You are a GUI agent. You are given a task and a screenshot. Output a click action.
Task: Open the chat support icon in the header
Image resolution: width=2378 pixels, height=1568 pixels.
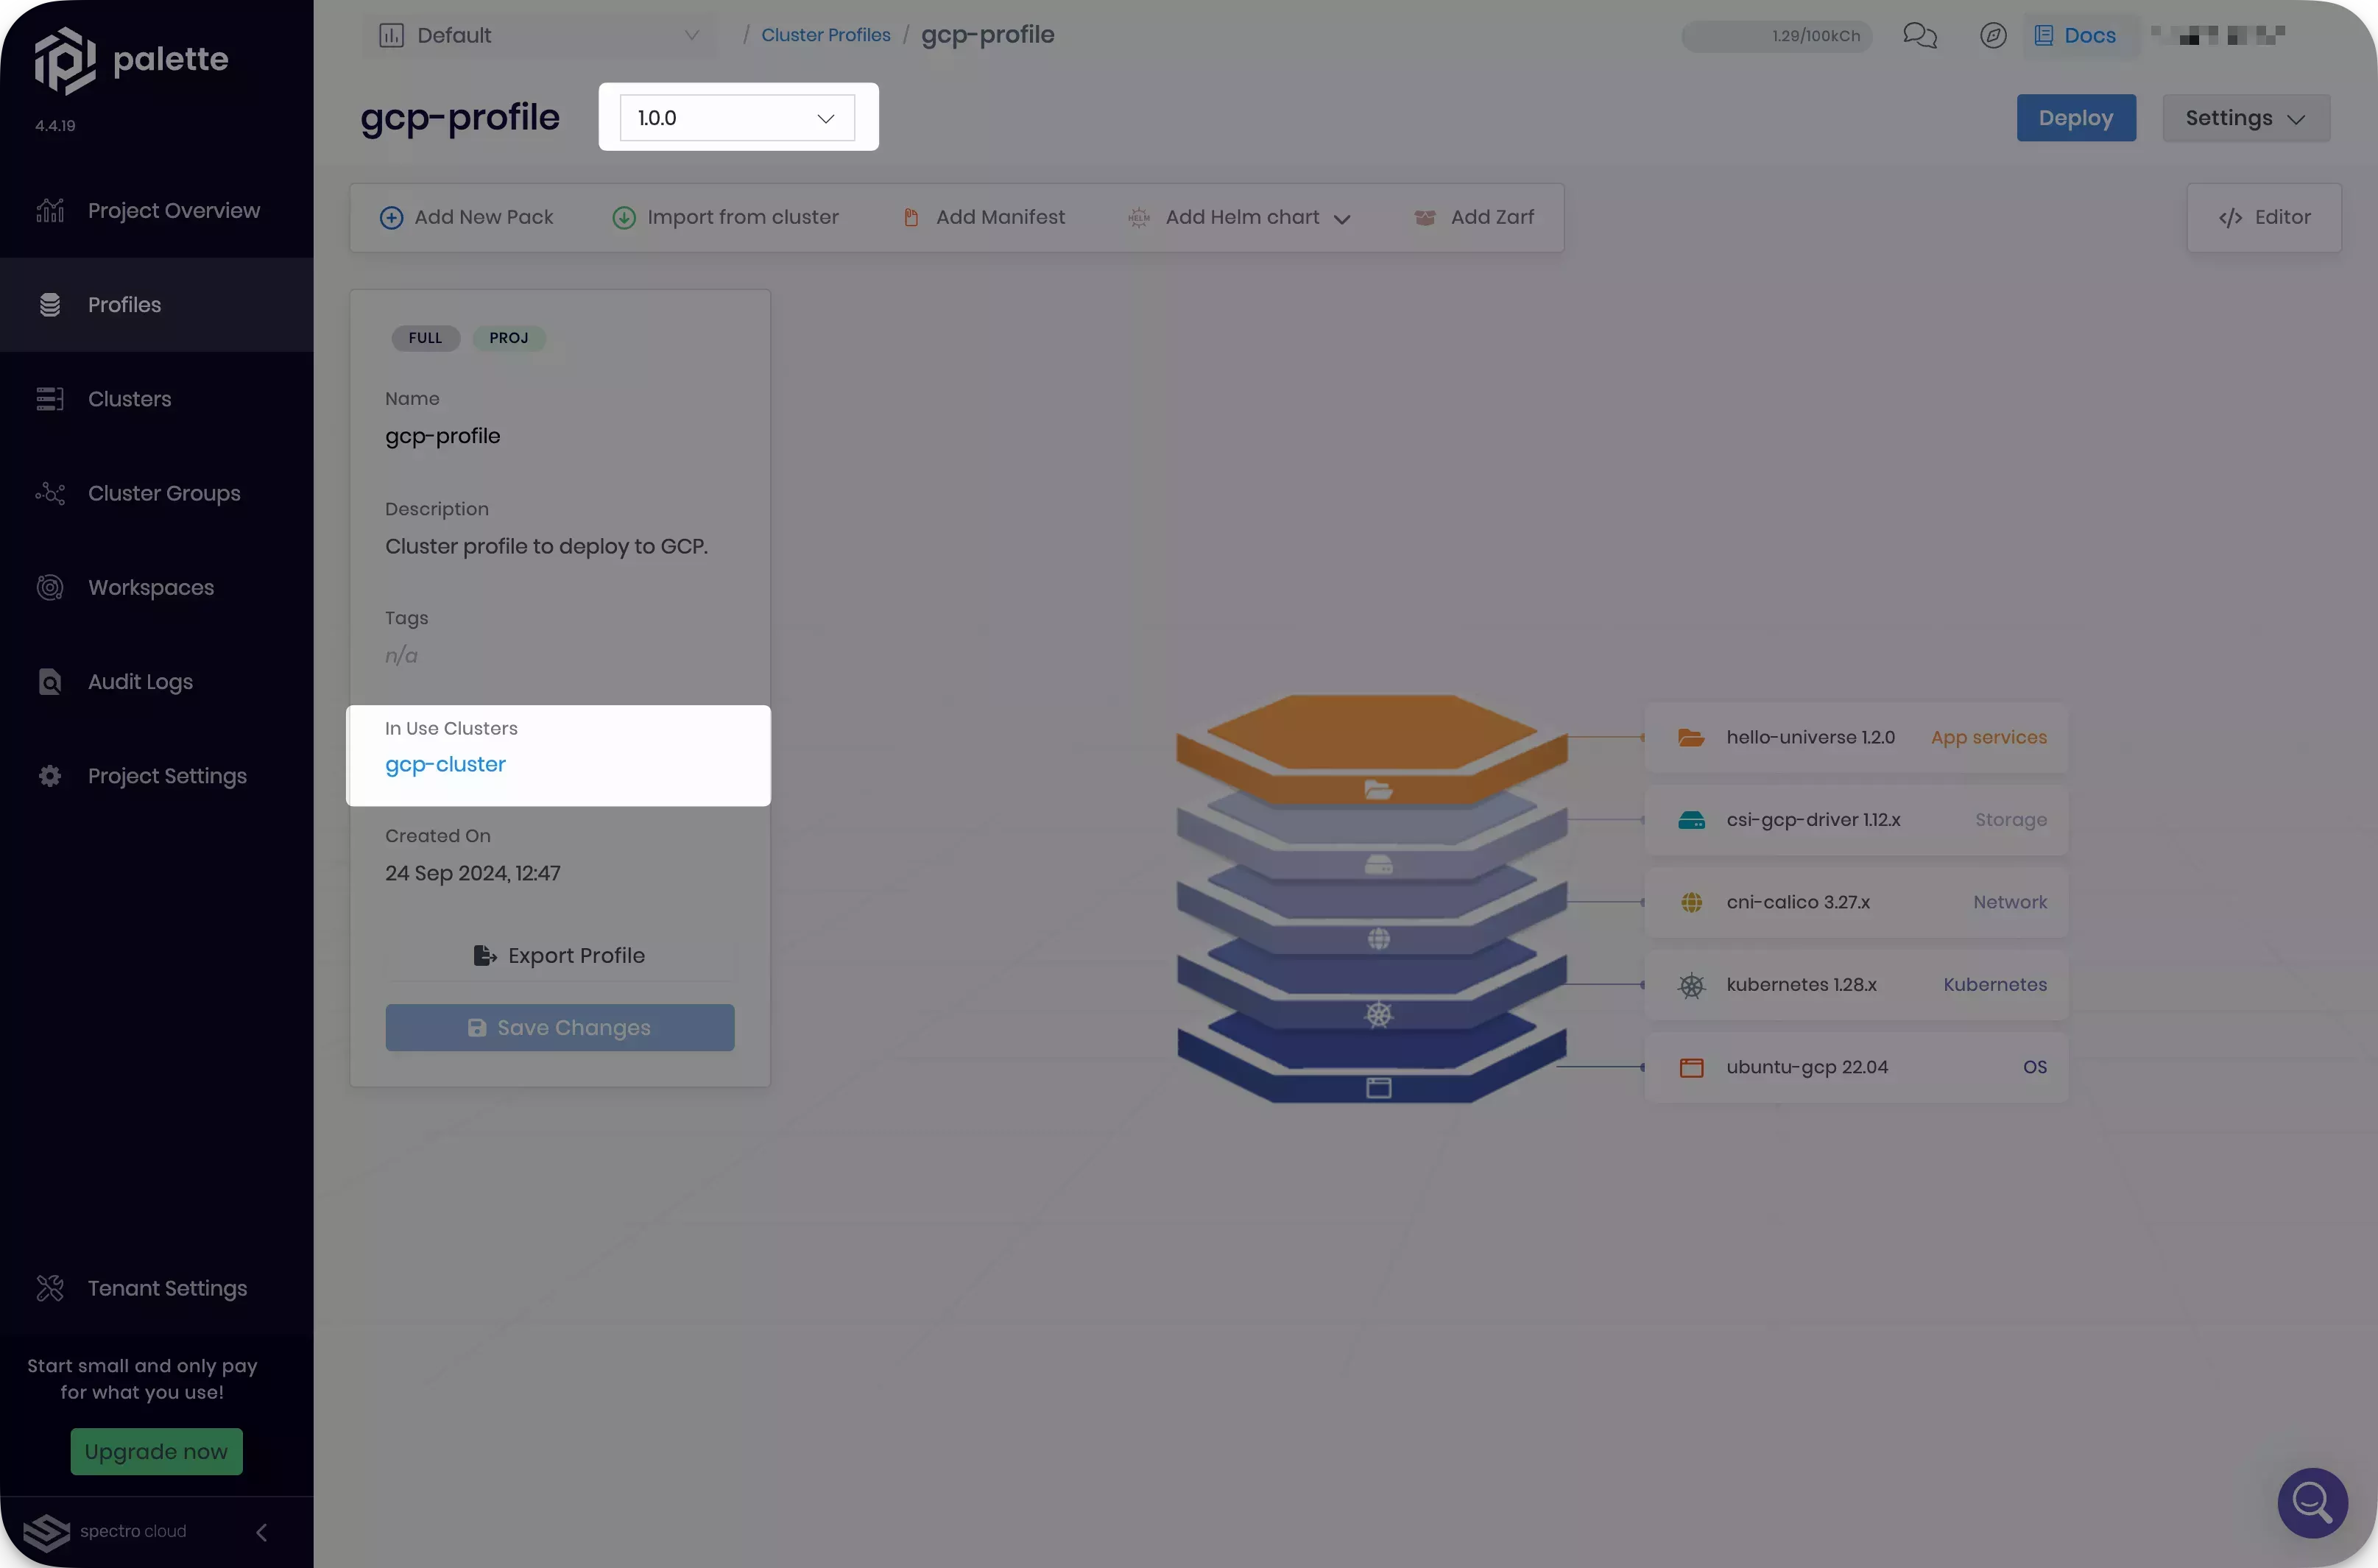(1919, 35)
